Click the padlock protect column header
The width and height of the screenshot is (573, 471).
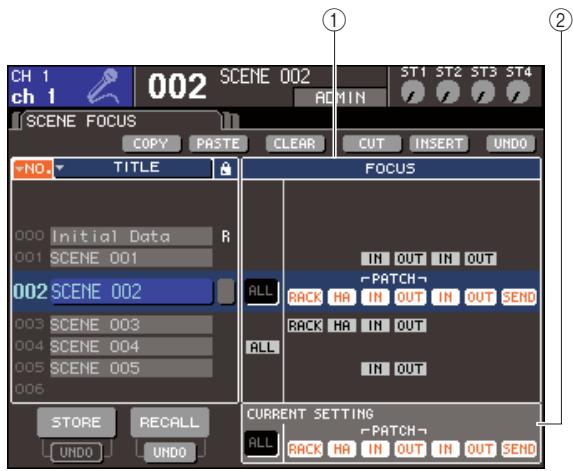226,168
